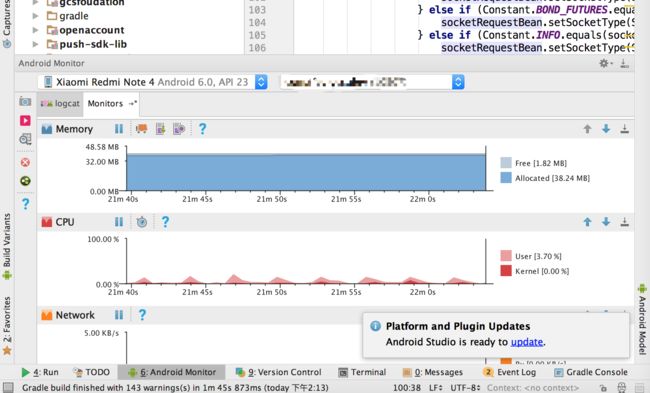The width and height of the screenshot is (650, 393).
Task: Click the LF line separator selector
Action: click(436, 388)
